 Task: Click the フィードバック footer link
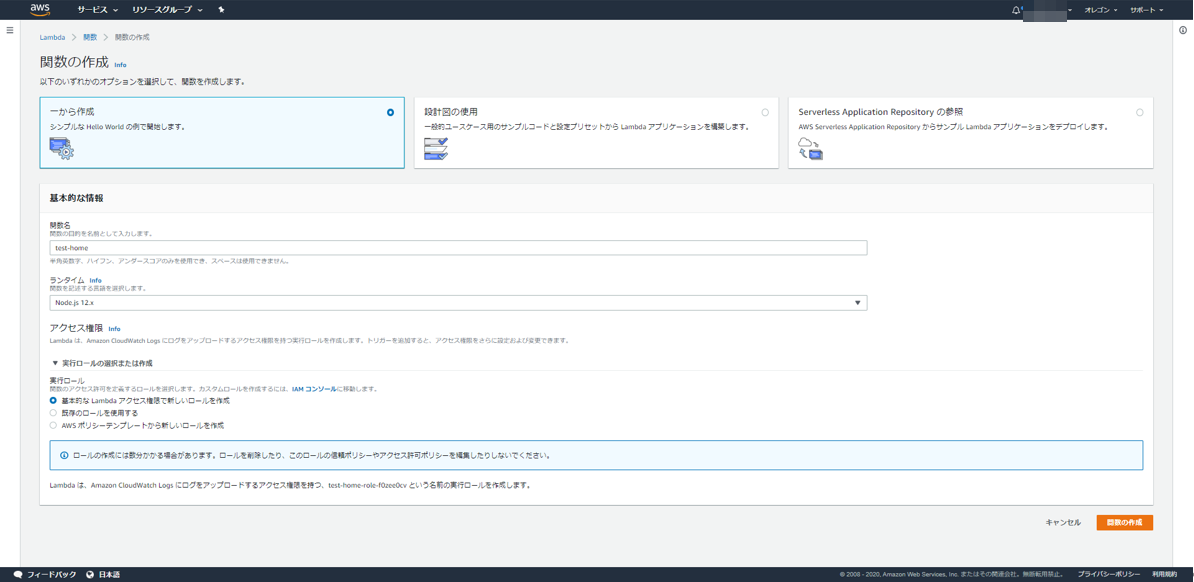pyautogui.click(x=52, y=574)
